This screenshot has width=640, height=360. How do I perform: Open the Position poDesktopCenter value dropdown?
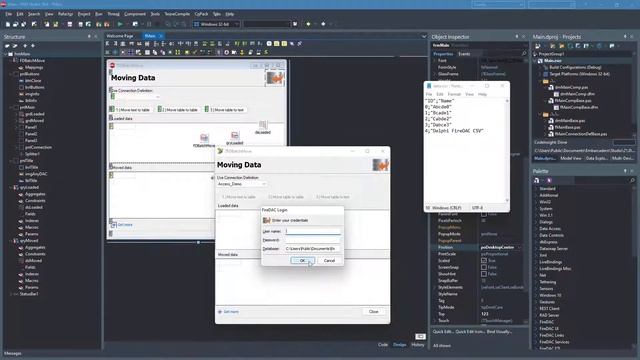[520, 247]
